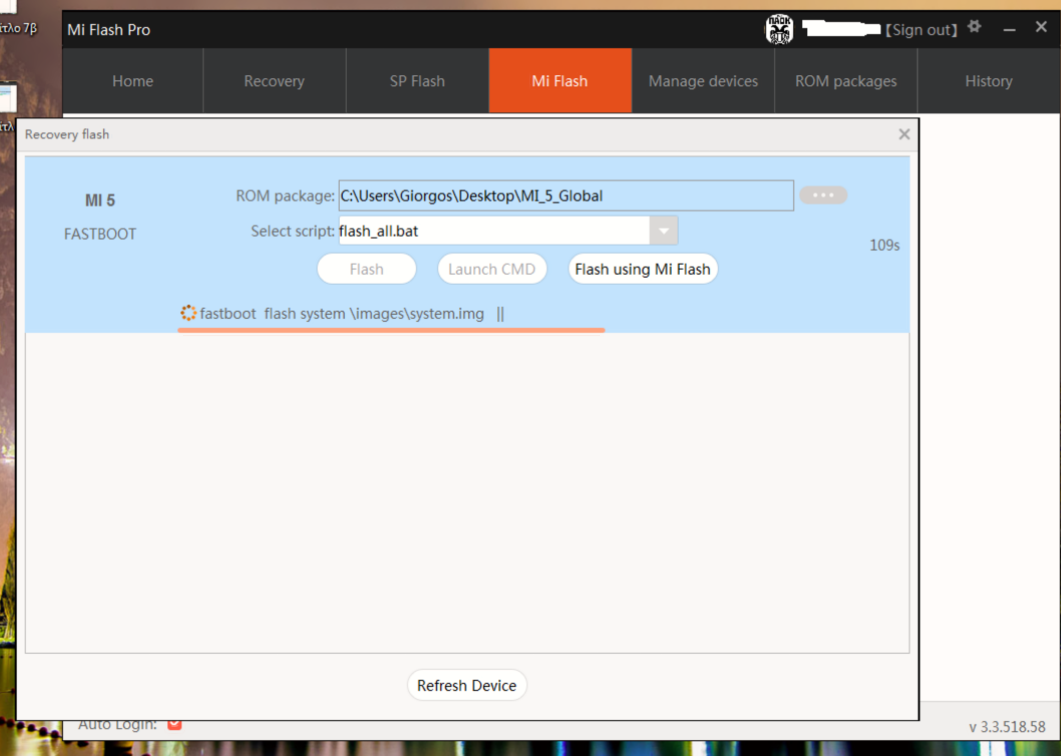1061x756 pixels.
Task: Click the MI 5 device name
Action: point(100,200)
